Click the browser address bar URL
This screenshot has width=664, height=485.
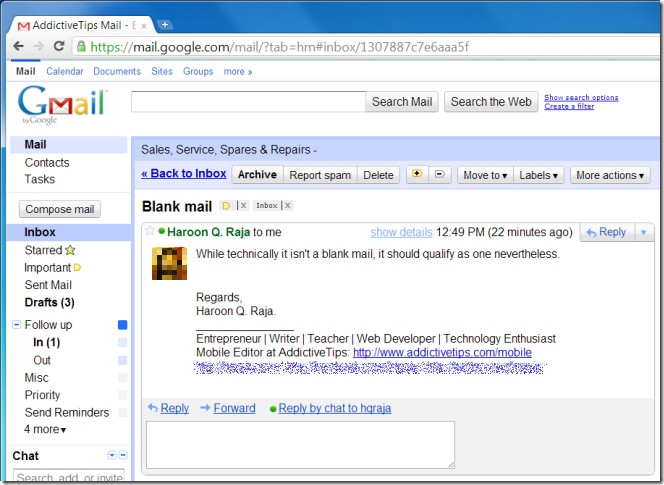tap(279, 47)
